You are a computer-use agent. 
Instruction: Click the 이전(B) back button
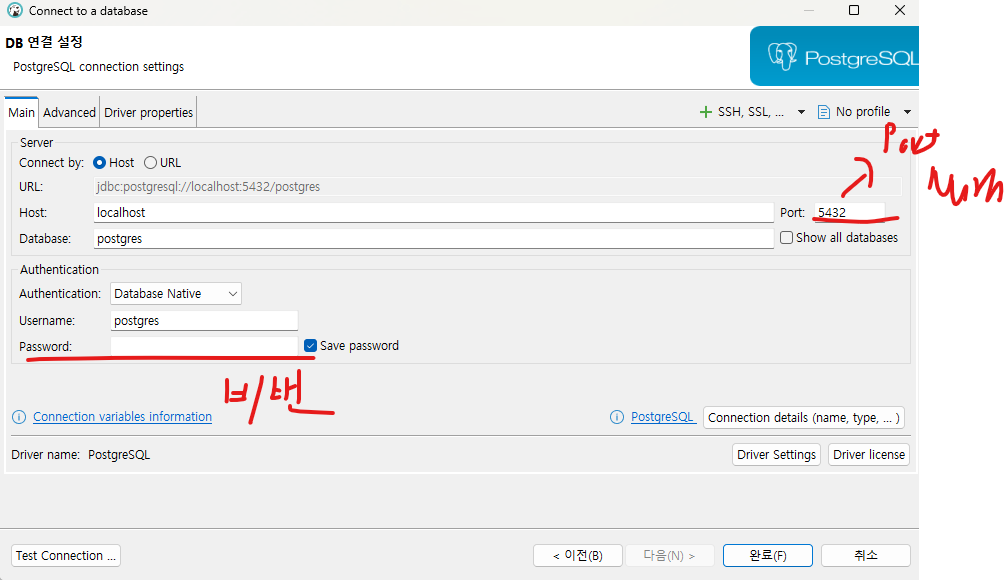[x=578, y=556]
